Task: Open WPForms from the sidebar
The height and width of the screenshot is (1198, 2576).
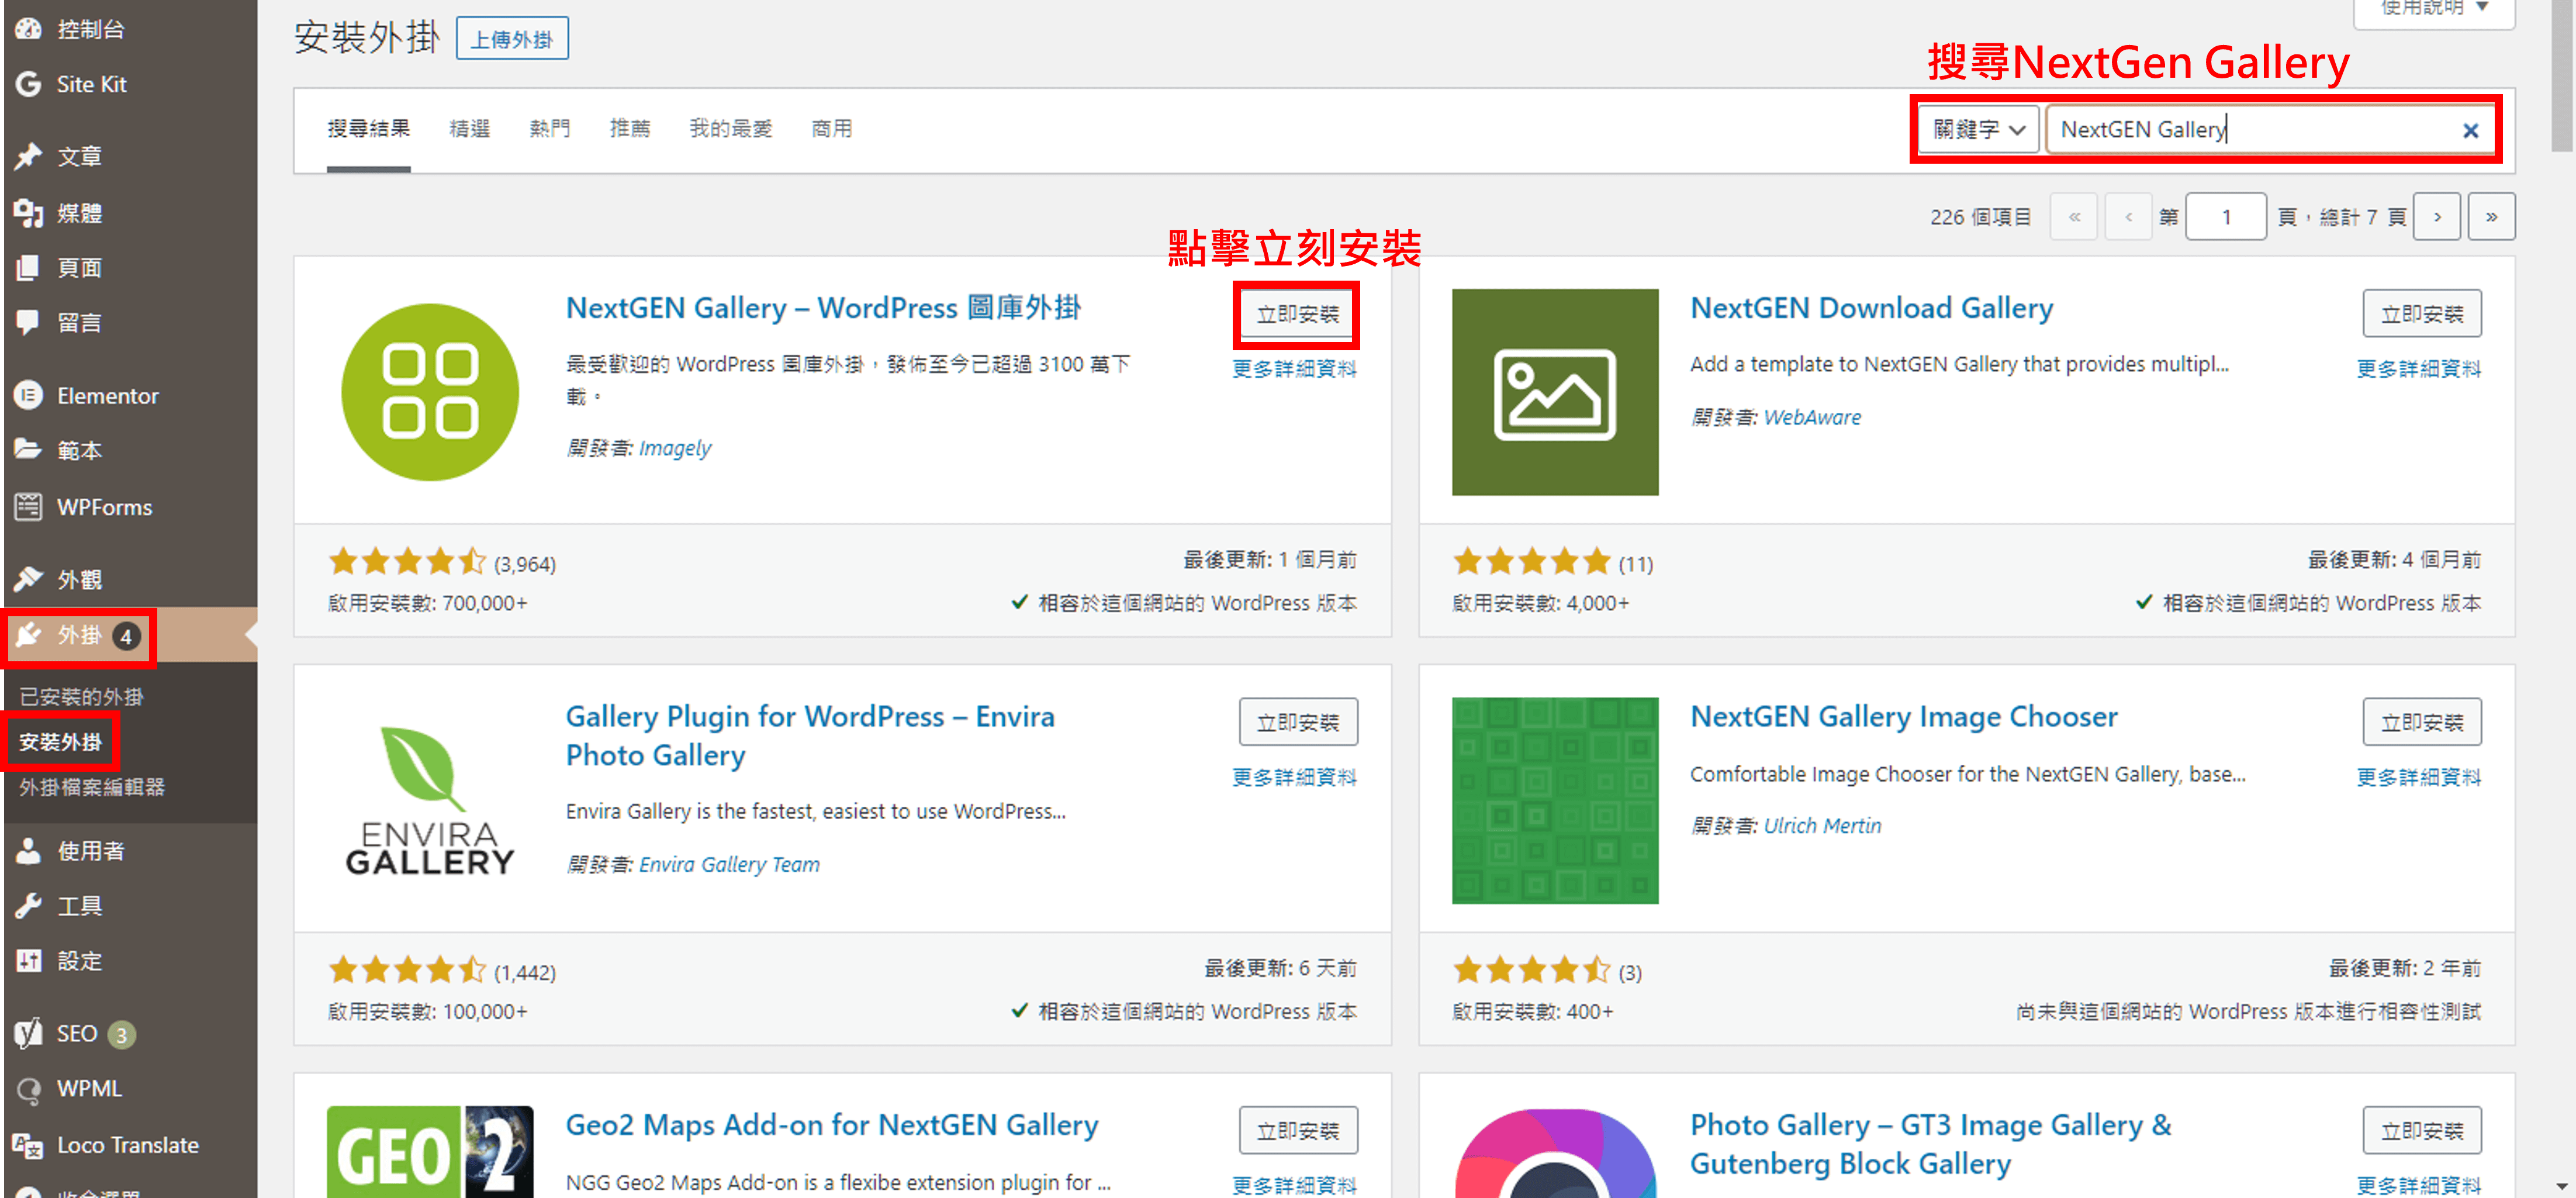Action: (x=103, y=507)
